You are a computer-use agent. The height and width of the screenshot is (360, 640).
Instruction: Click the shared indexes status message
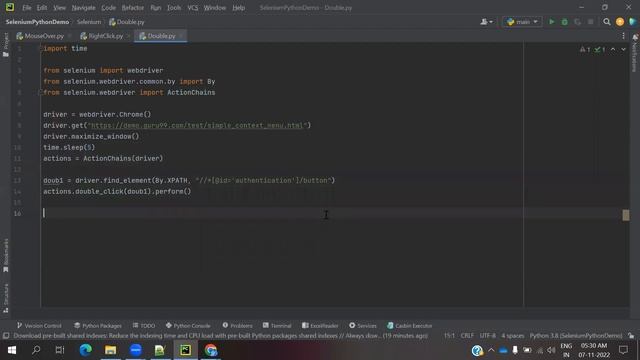click(220, 336)
